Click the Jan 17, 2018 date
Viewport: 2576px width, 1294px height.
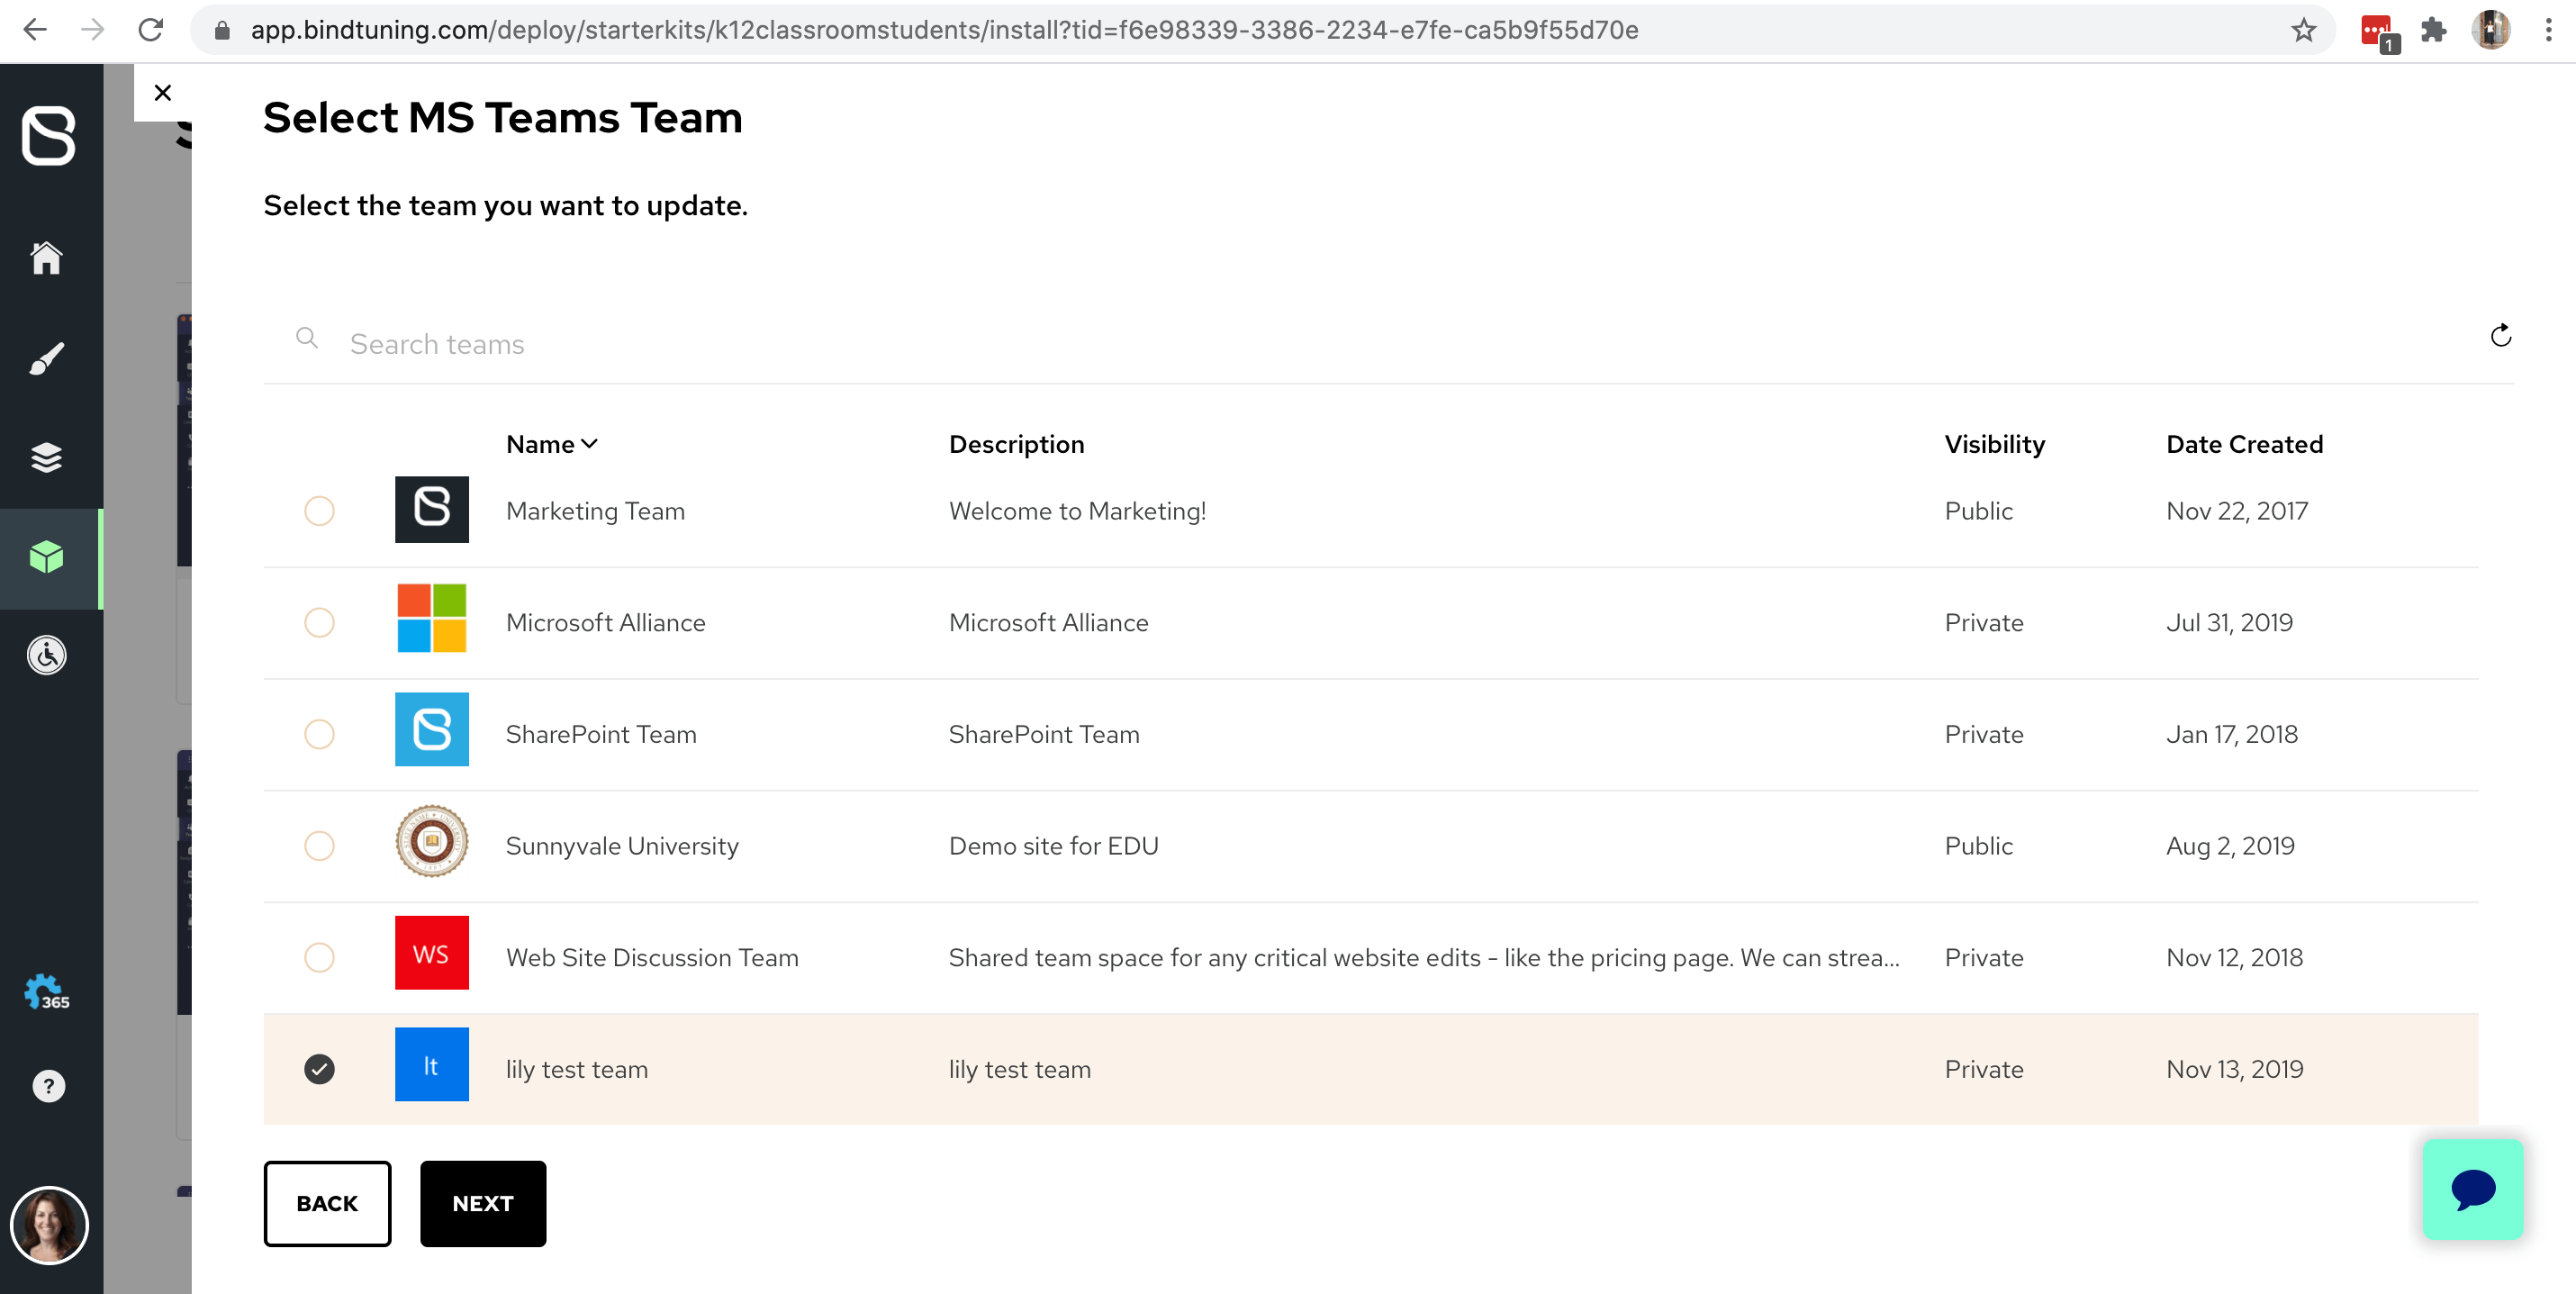coord(2232,735)
